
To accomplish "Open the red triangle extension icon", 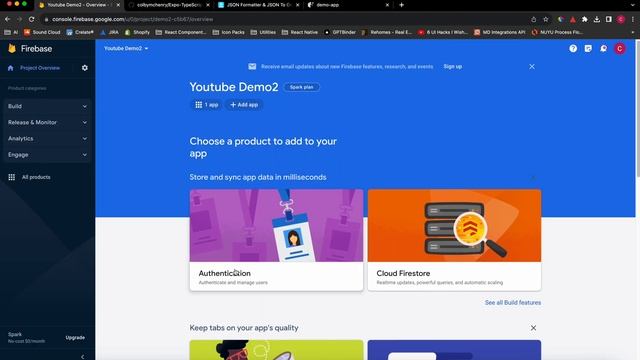I will (x=573, y=19).
